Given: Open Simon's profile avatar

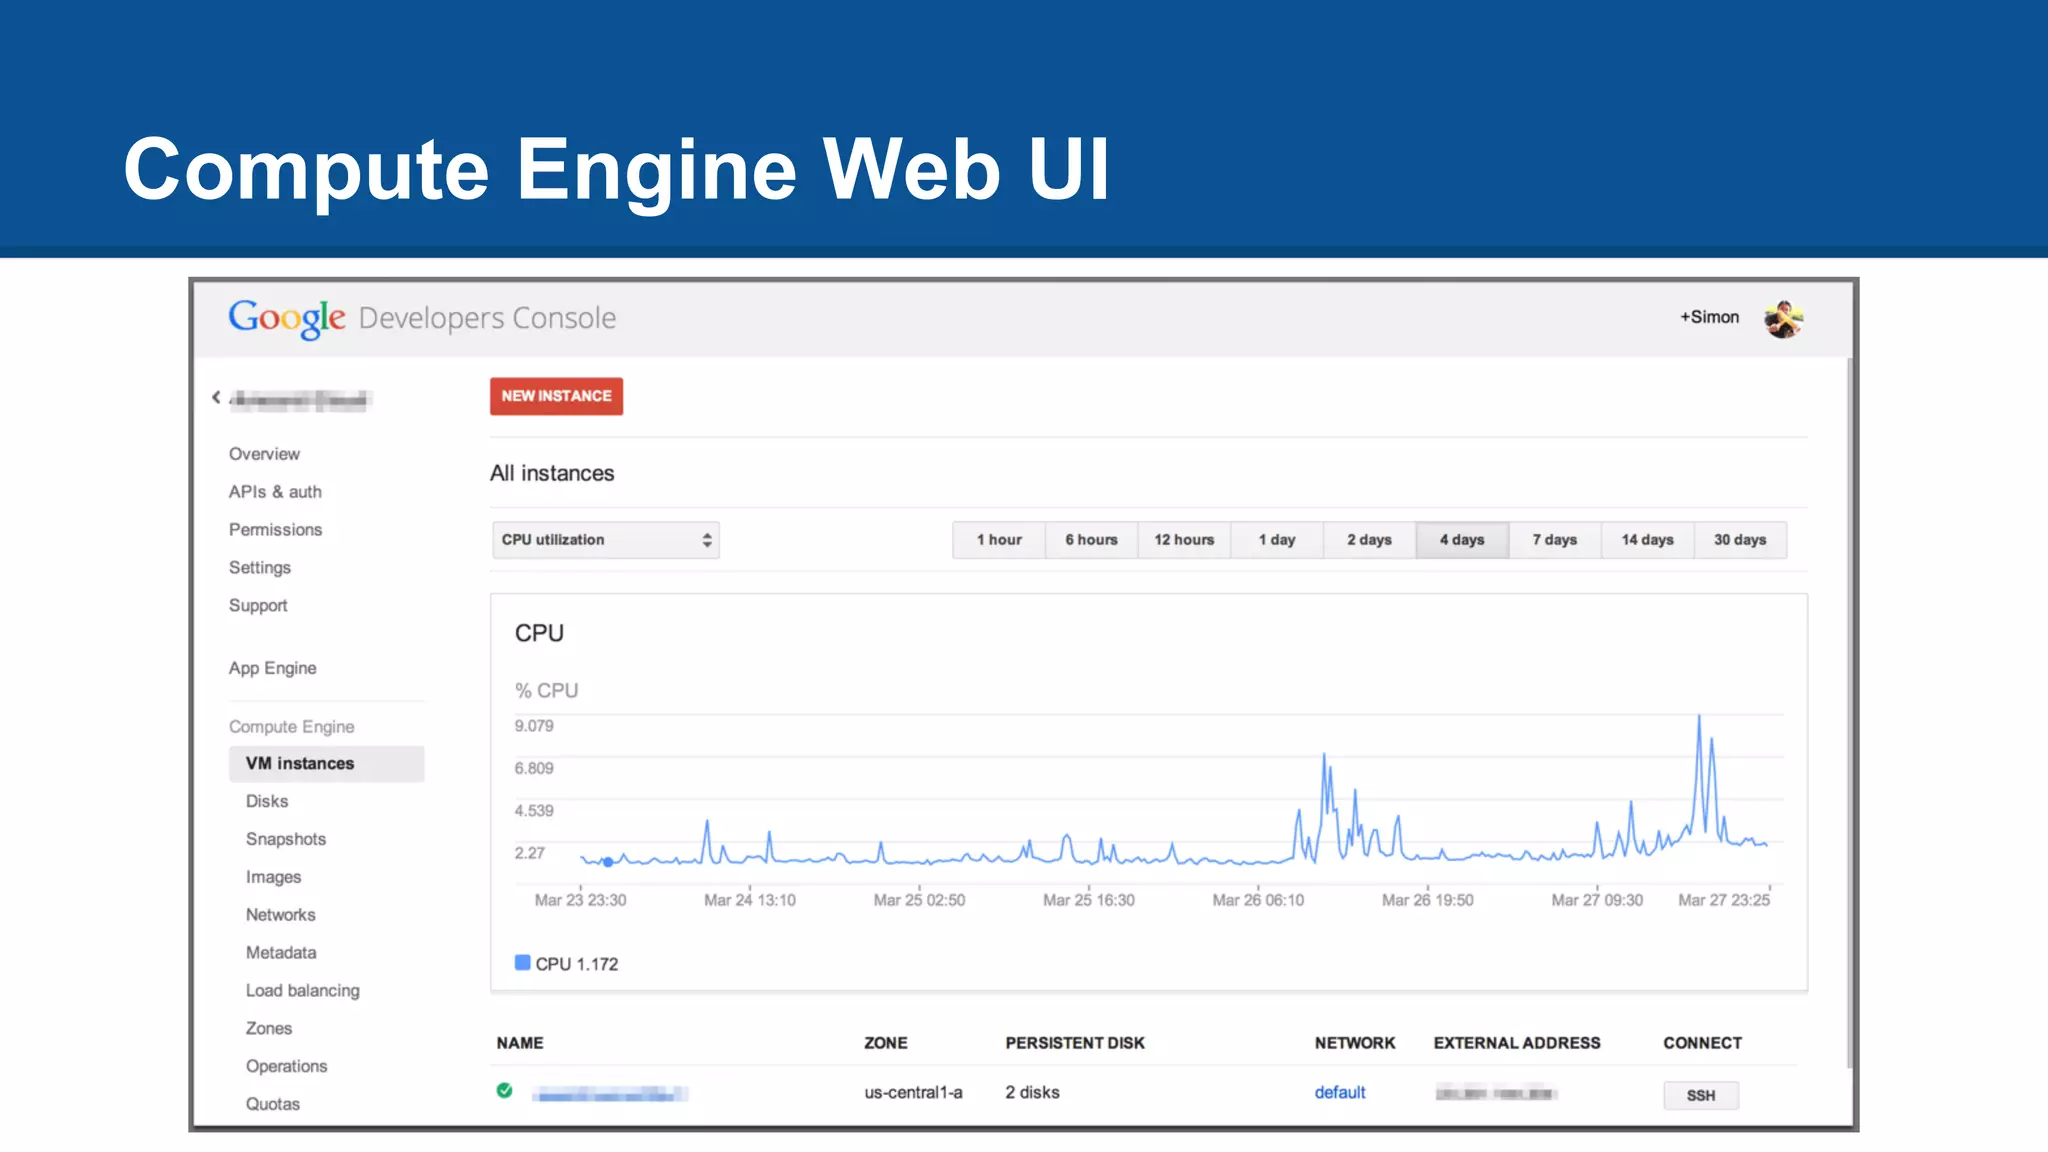Looking at the screenshot, I should point(1783,319).
